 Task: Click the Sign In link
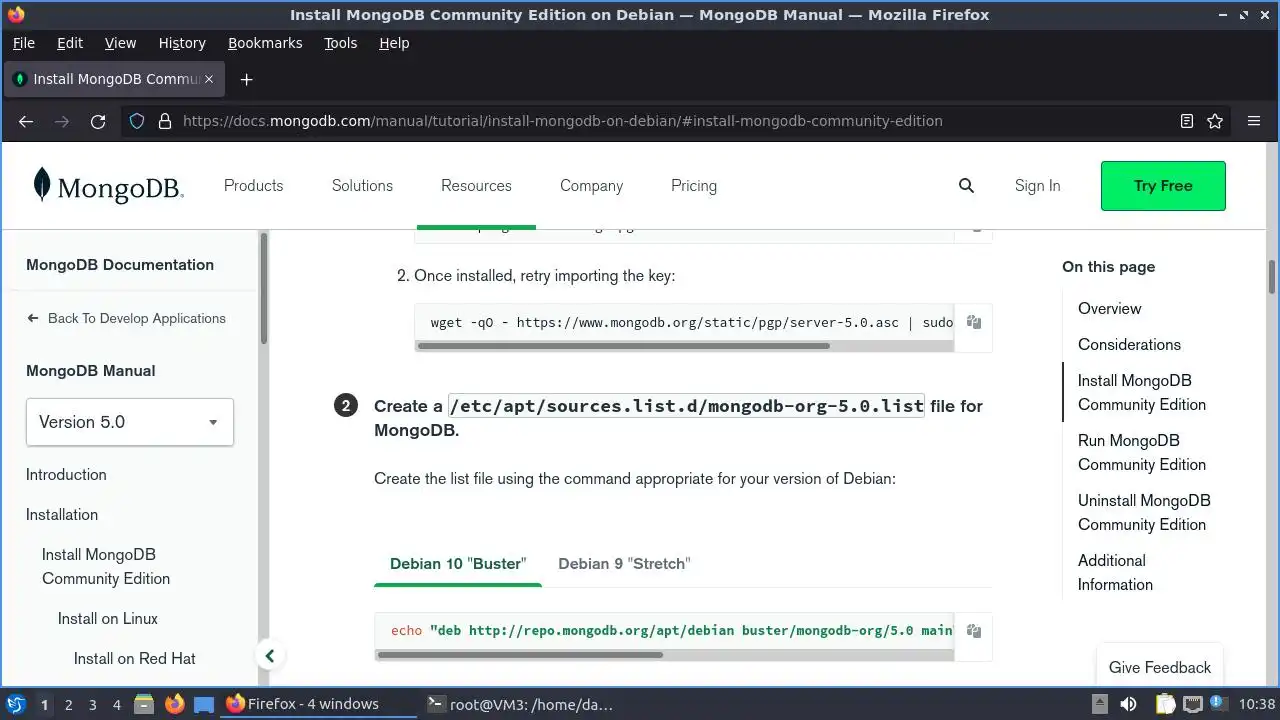(1037, 186)
